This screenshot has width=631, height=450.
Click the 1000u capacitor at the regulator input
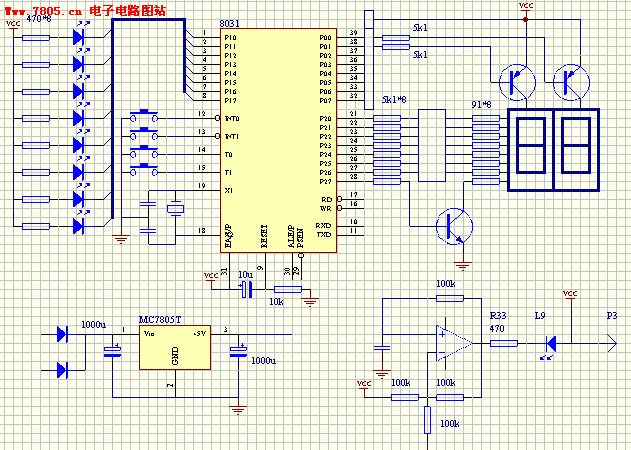112,350
